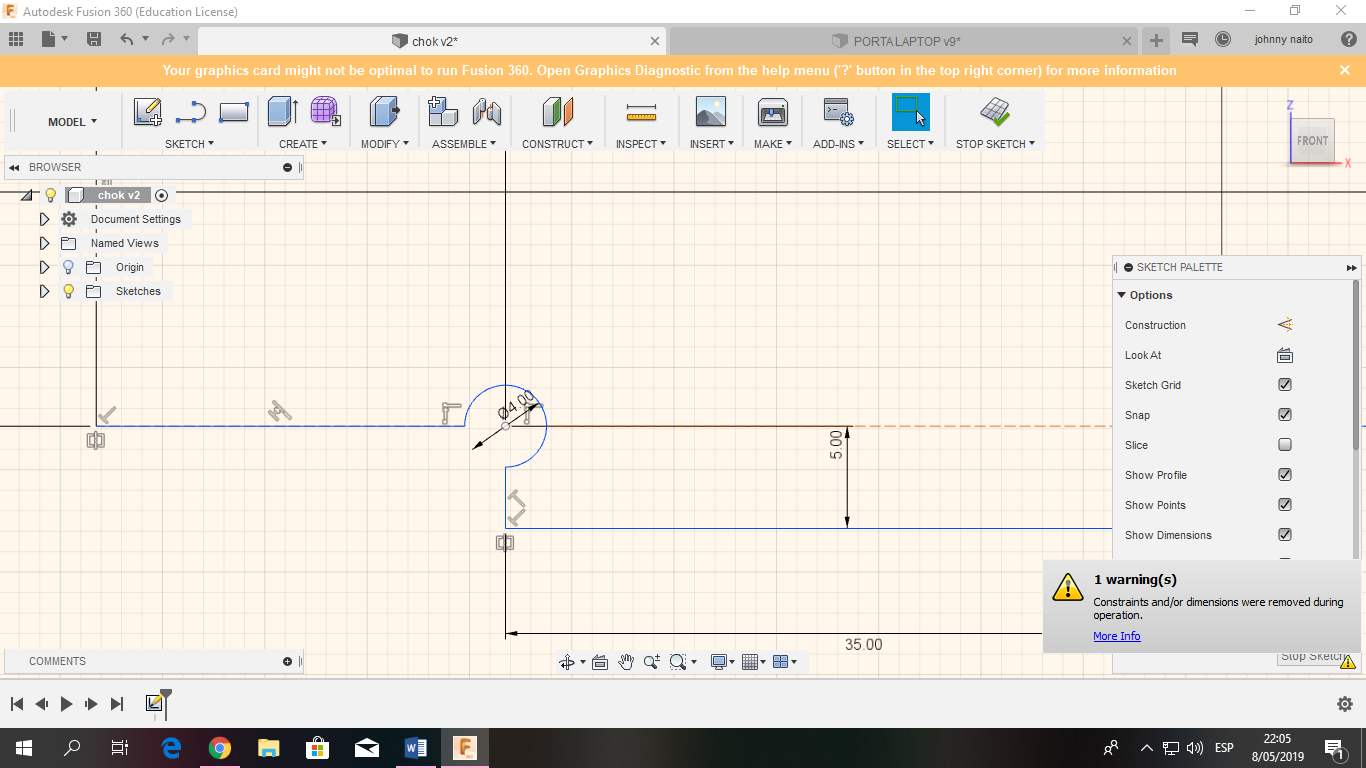Image resolution: width=1366 pixels, height=768 pixels.
Task: Toggle the Show Dimensions checkbox
Action: [x=1285, y=535]
